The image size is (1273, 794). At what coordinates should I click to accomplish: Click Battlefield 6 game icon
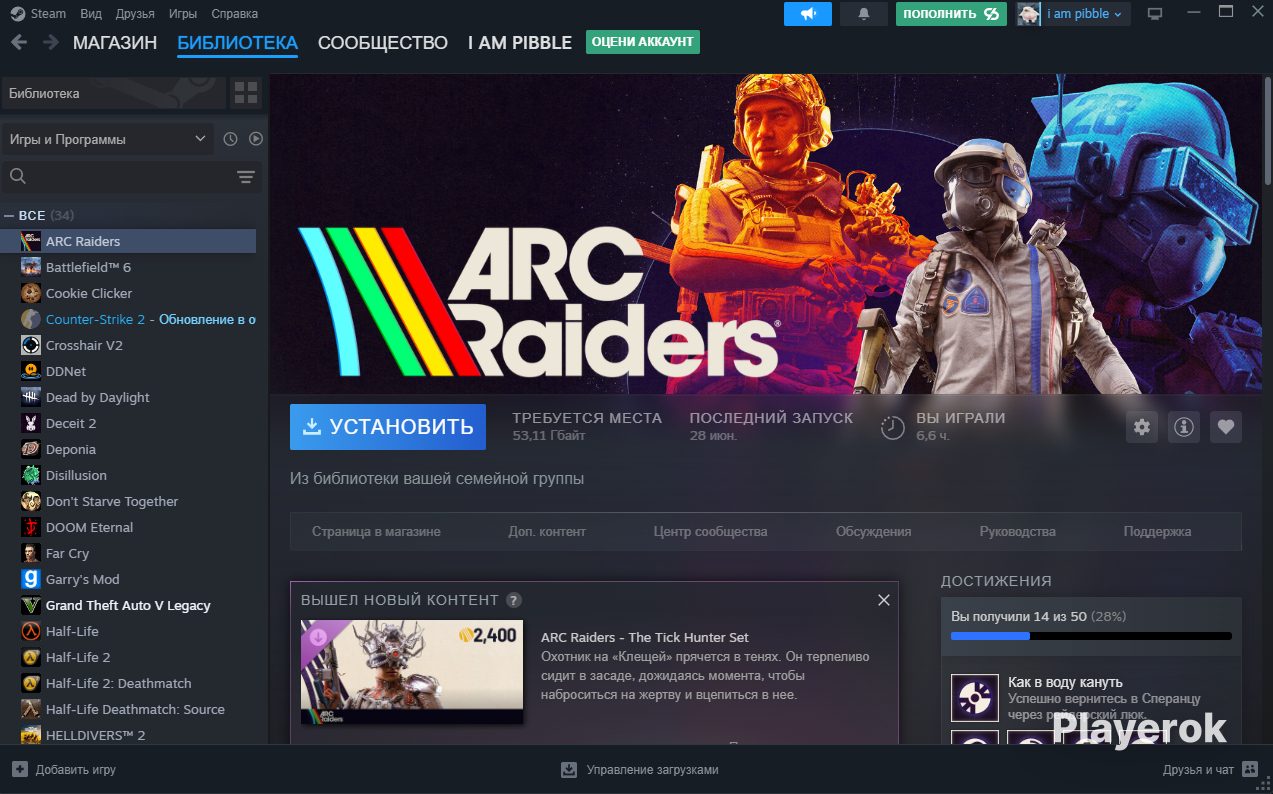coord(31,267)
